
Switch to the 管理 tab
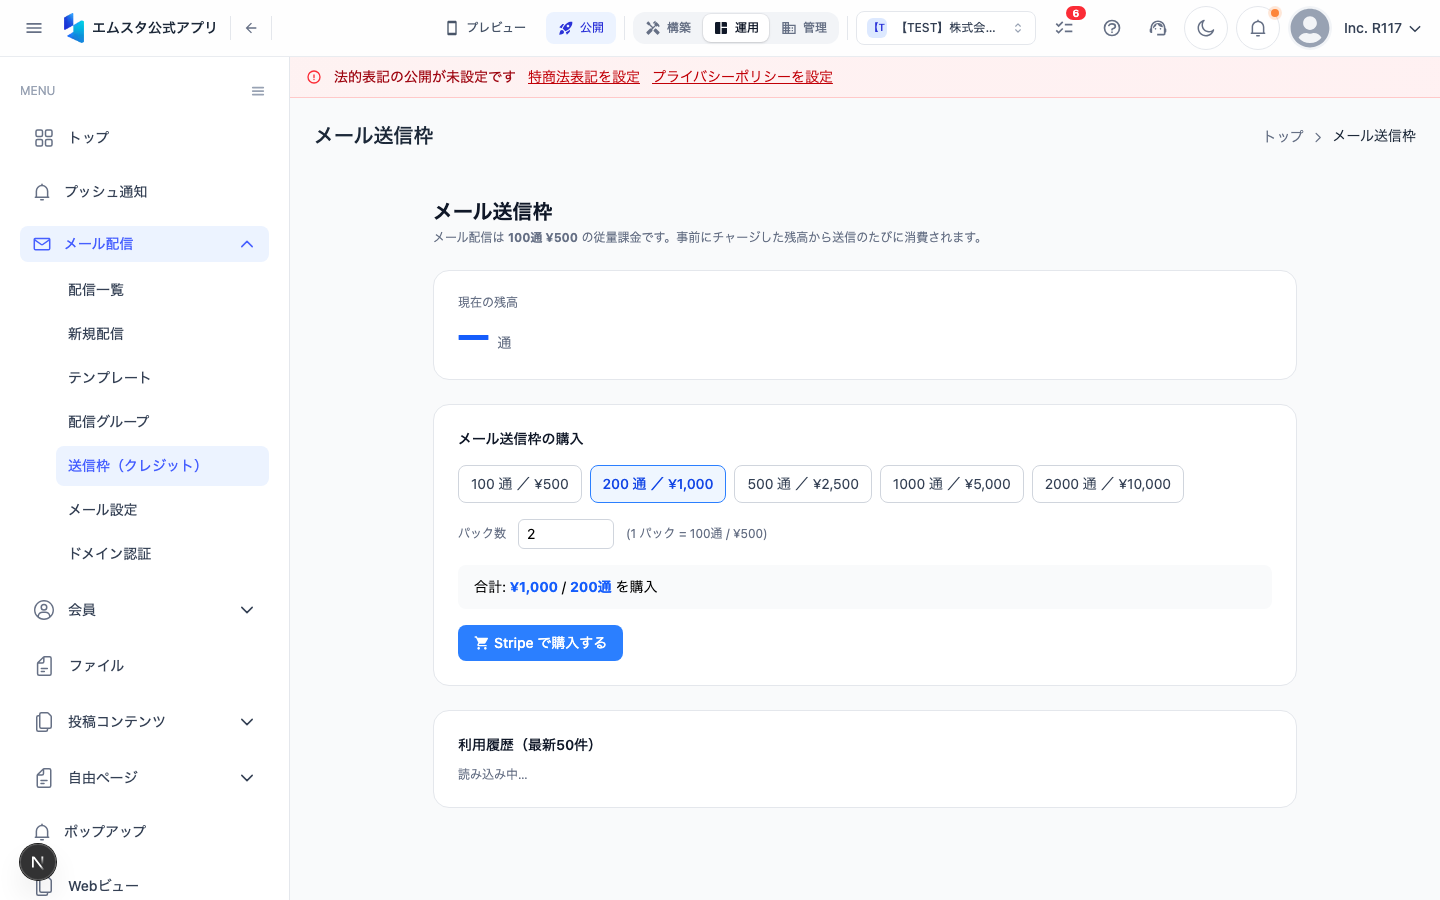[x=804, y=28]
